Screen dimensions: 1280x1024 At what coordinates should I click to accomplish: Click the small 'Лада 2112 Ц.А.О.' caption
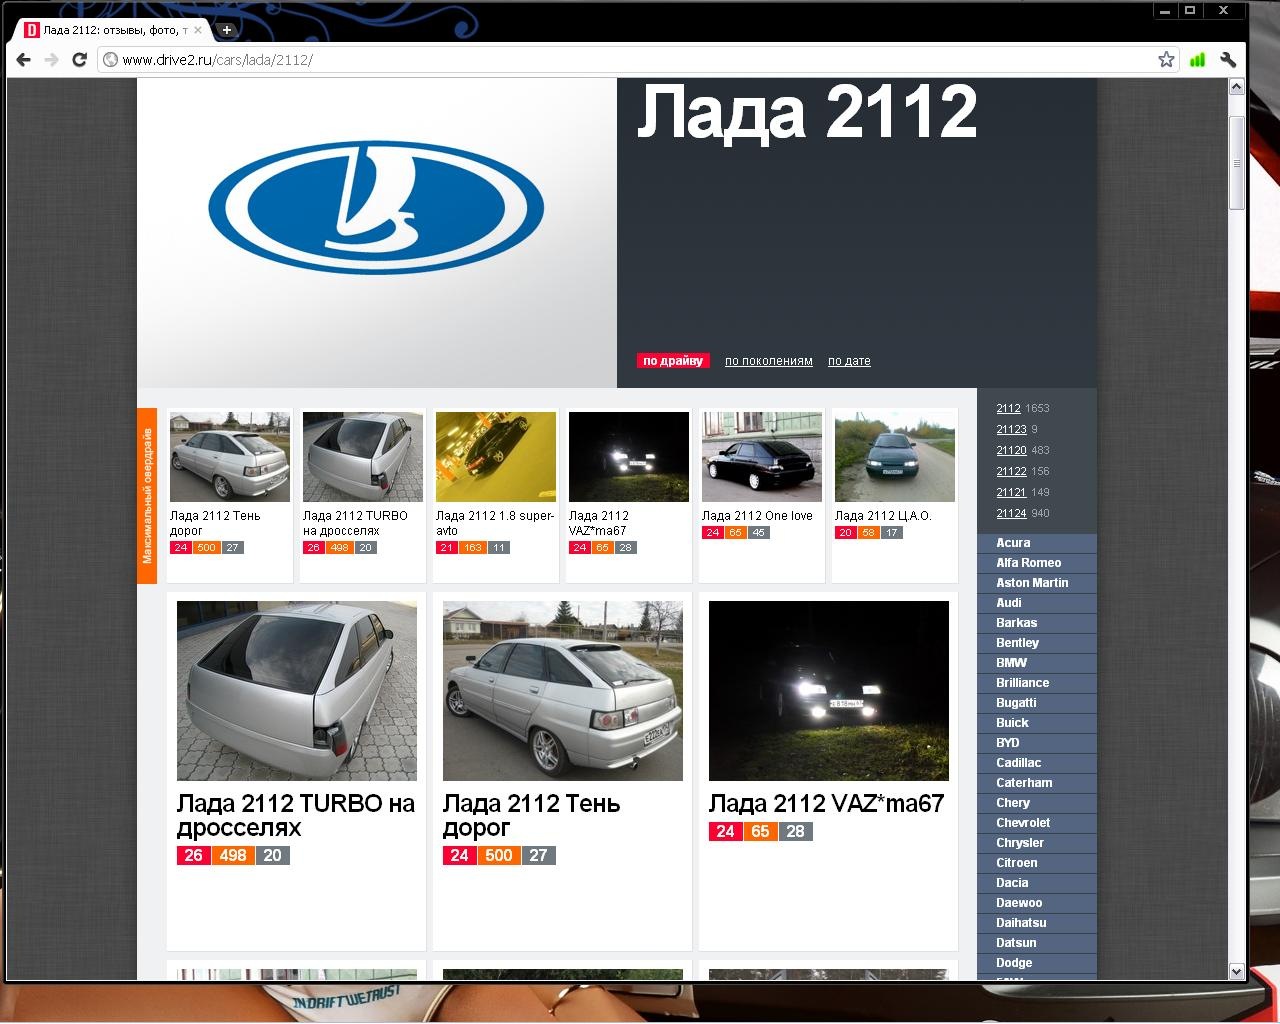[x=883, y=516]
